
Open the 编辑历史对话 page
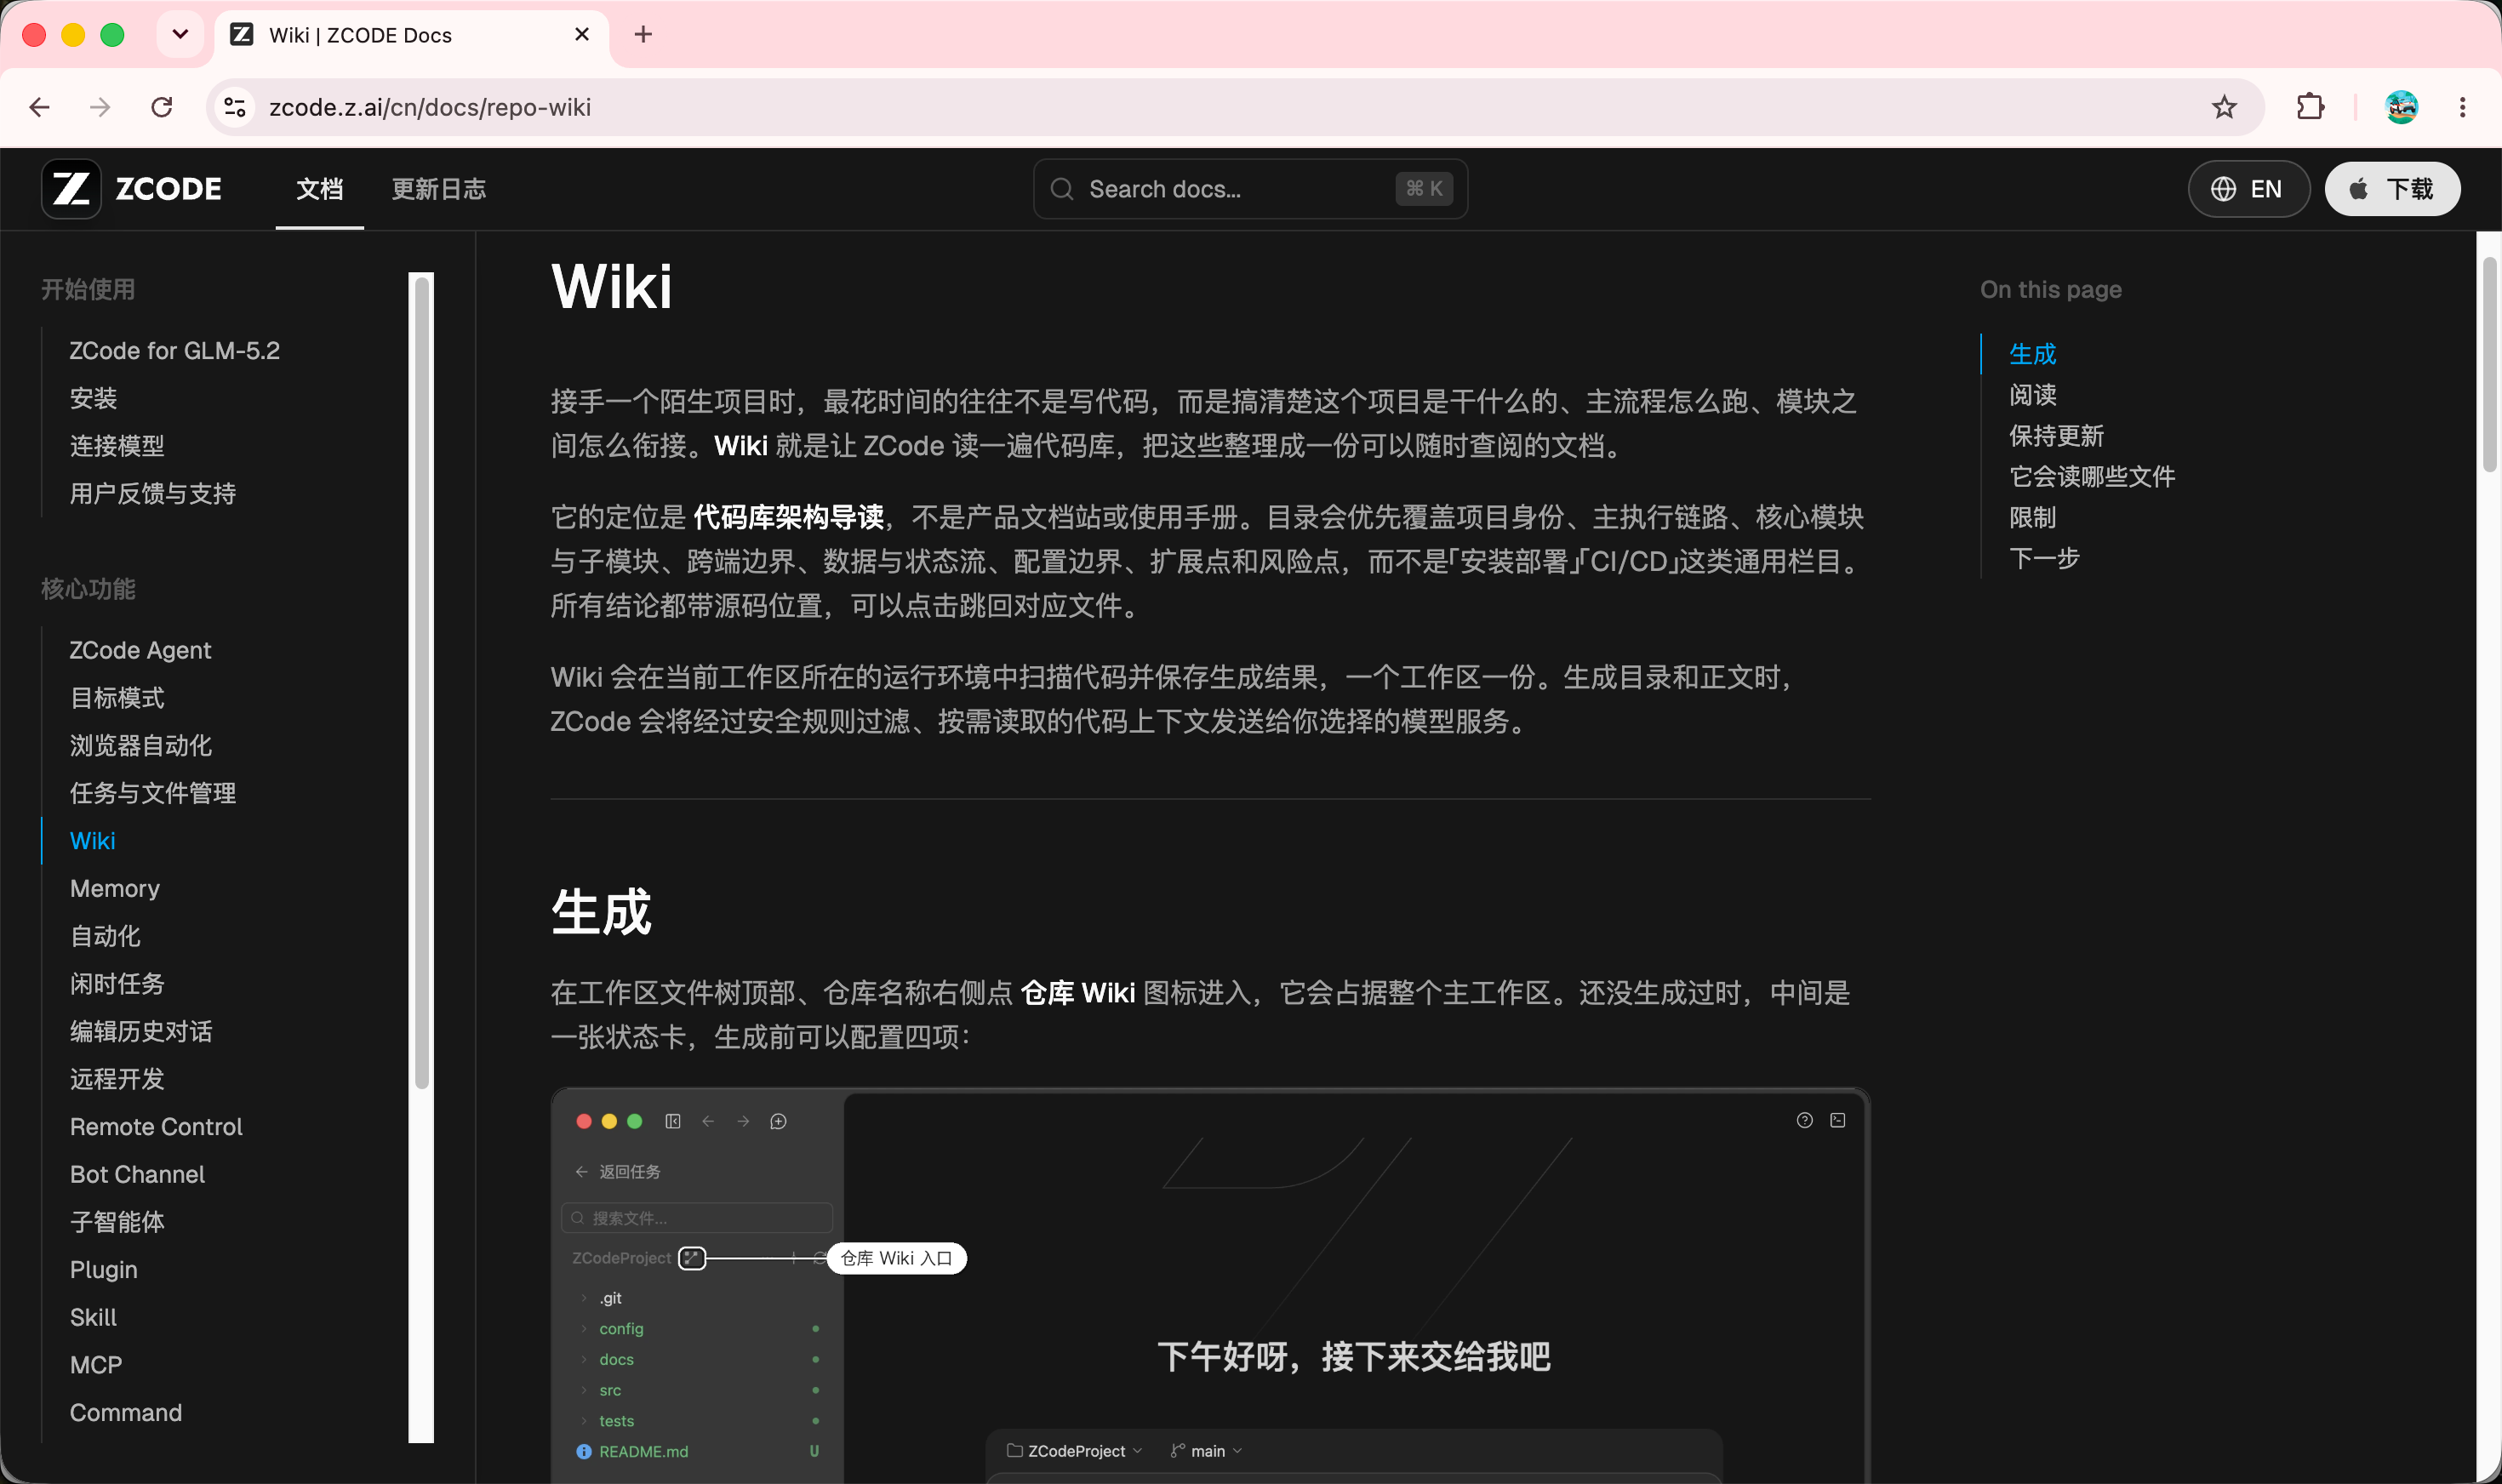(141, 1031)
